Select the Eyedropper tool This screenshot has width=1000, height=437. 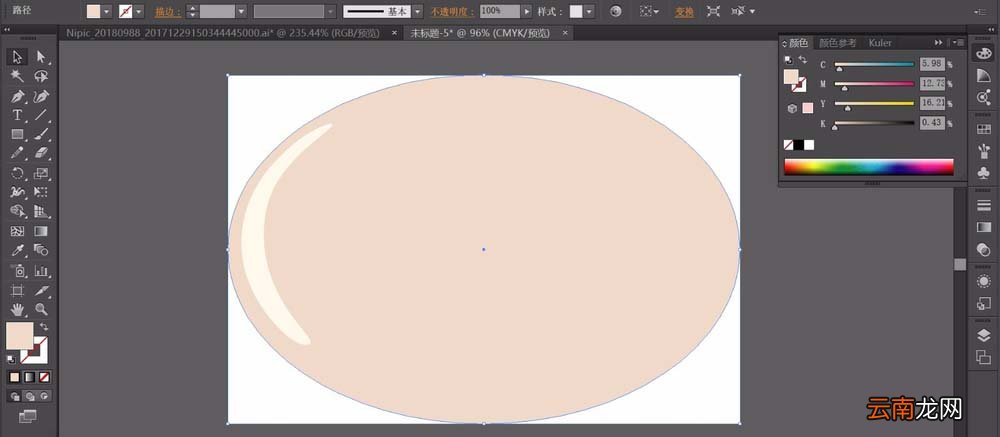tap(17, 251)
